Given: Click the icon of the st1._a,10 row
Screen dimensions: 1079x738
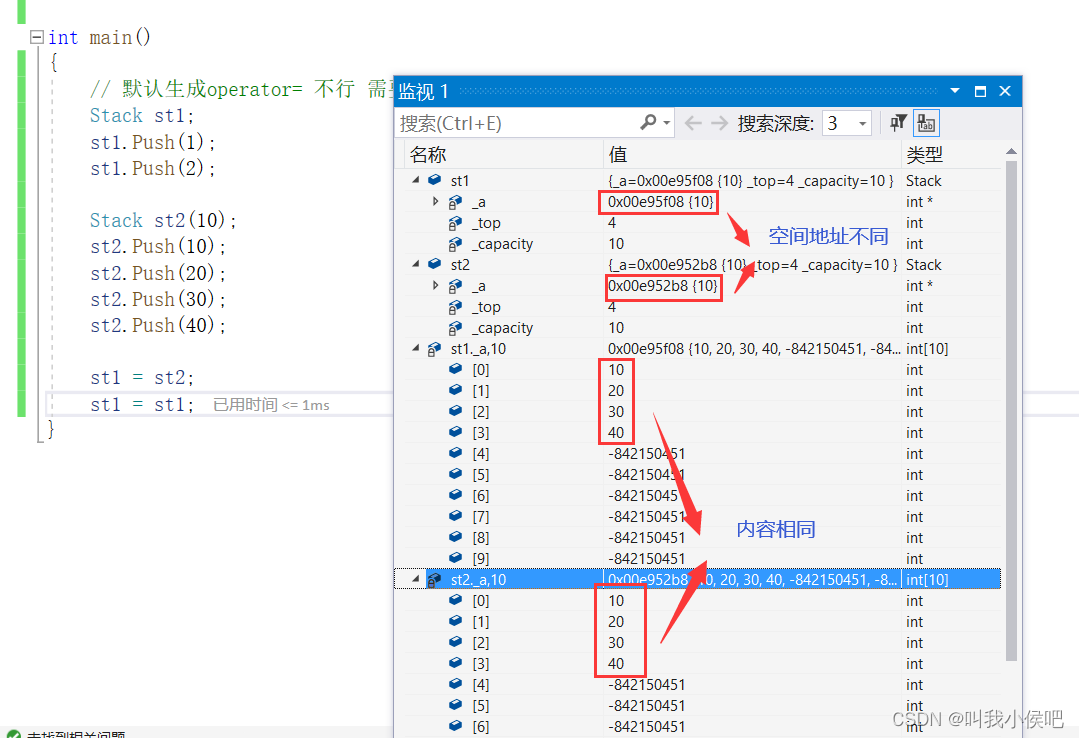Looking at the screenshot, I should tap(434, 349).
